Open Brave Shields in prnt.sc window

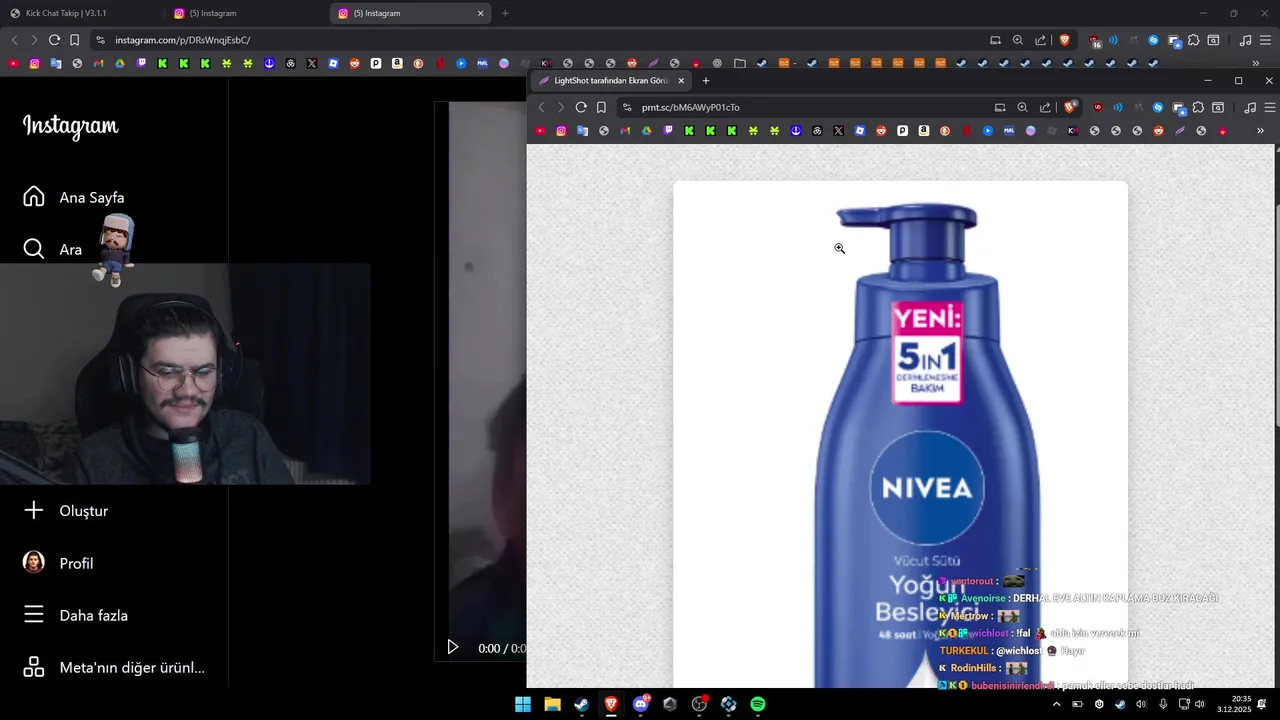[x=1071, y=107]
